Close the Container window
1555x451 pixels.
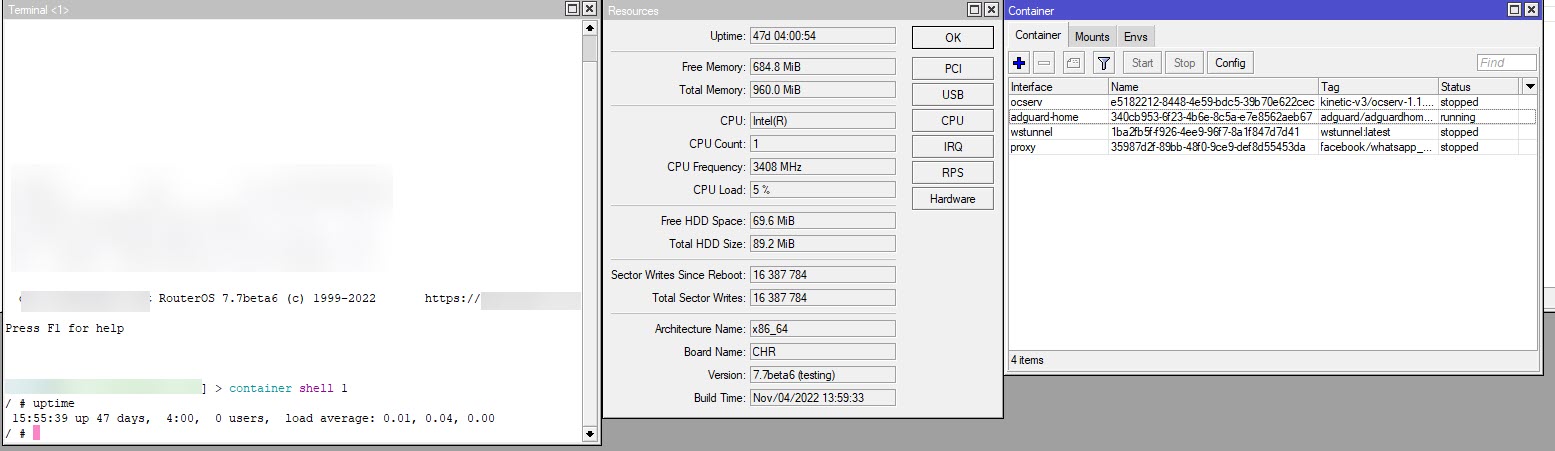tap(1531, 9)
